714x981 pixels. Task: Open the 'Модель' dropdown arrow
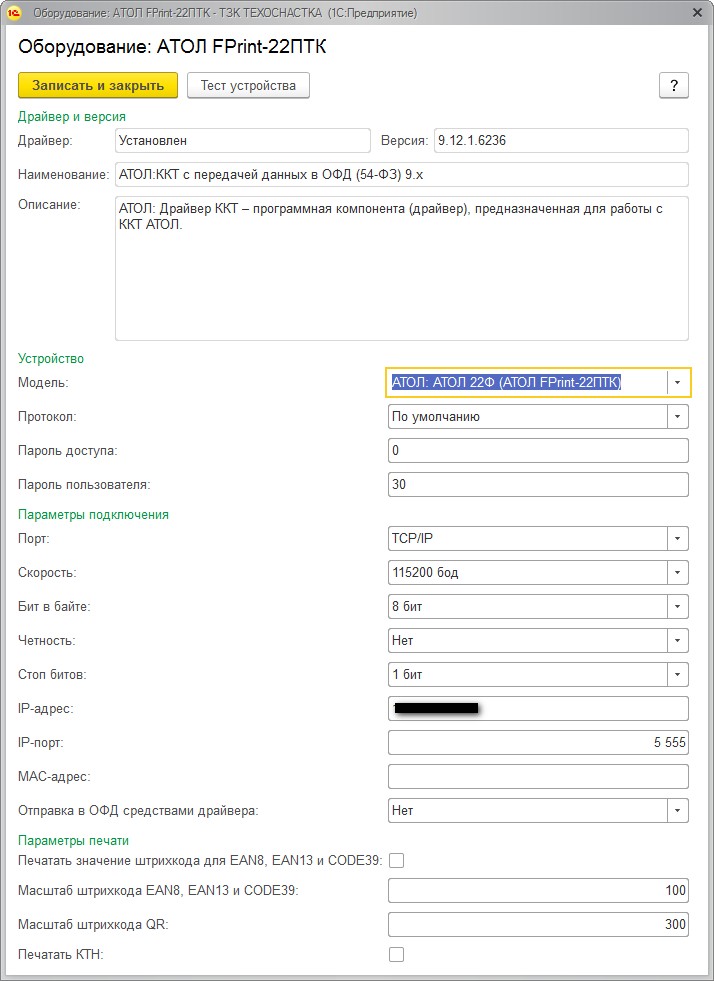click(x=678, y=382)
